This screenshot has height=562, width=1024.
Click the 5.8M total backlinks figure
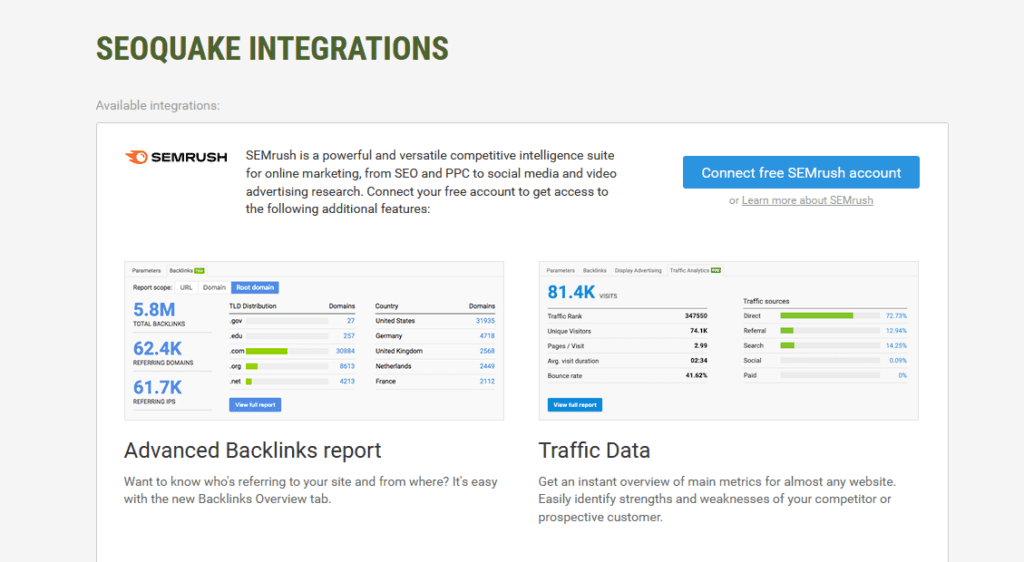point(154,309)
